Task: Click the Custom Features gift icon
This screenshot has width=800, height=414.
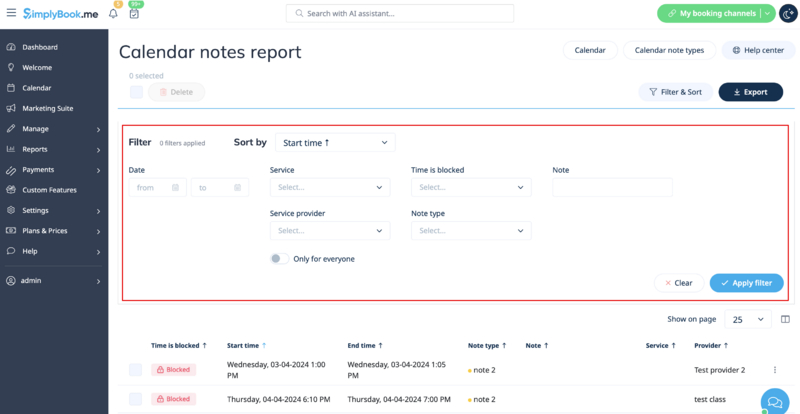Action: (x=11, y=190)
